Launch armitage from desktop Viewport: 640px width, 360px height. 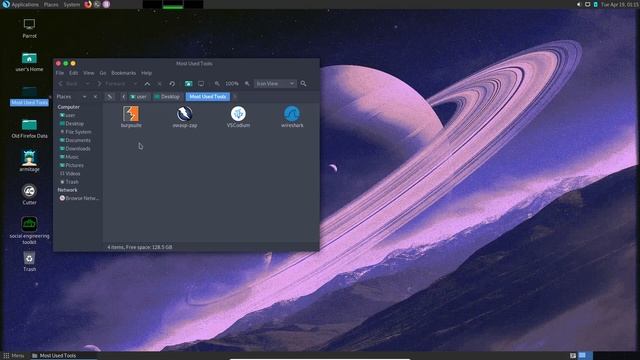(x=29, y=161)
